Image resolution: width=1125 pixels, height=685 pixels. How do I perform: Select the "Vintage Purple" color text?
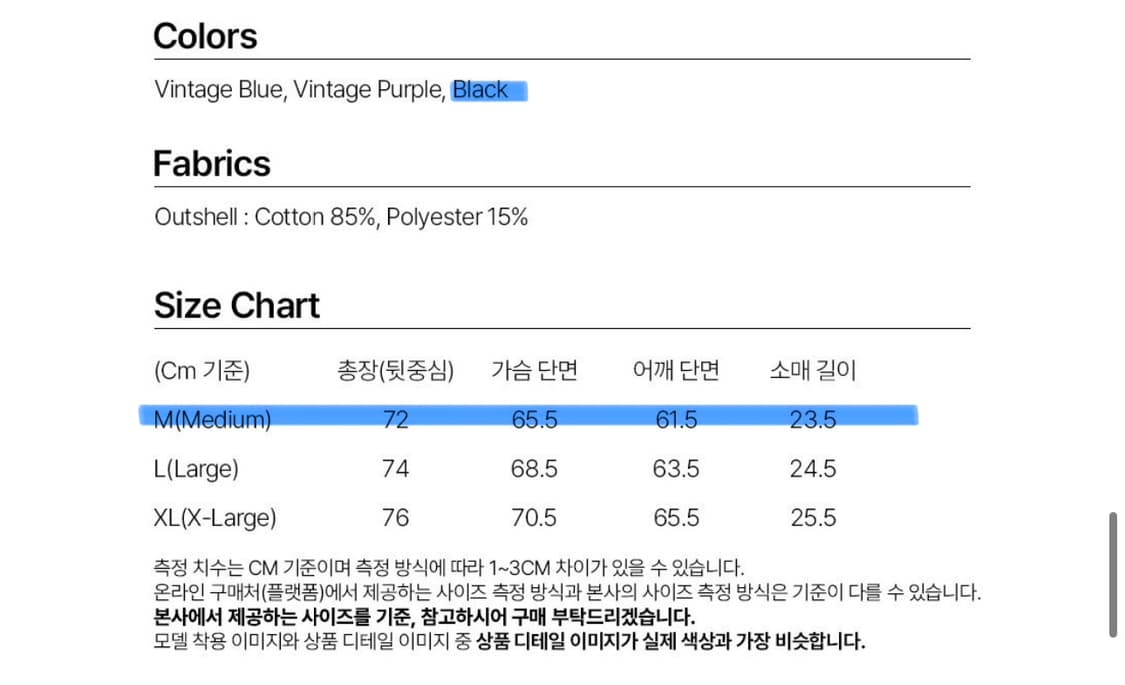coord(367,90)
